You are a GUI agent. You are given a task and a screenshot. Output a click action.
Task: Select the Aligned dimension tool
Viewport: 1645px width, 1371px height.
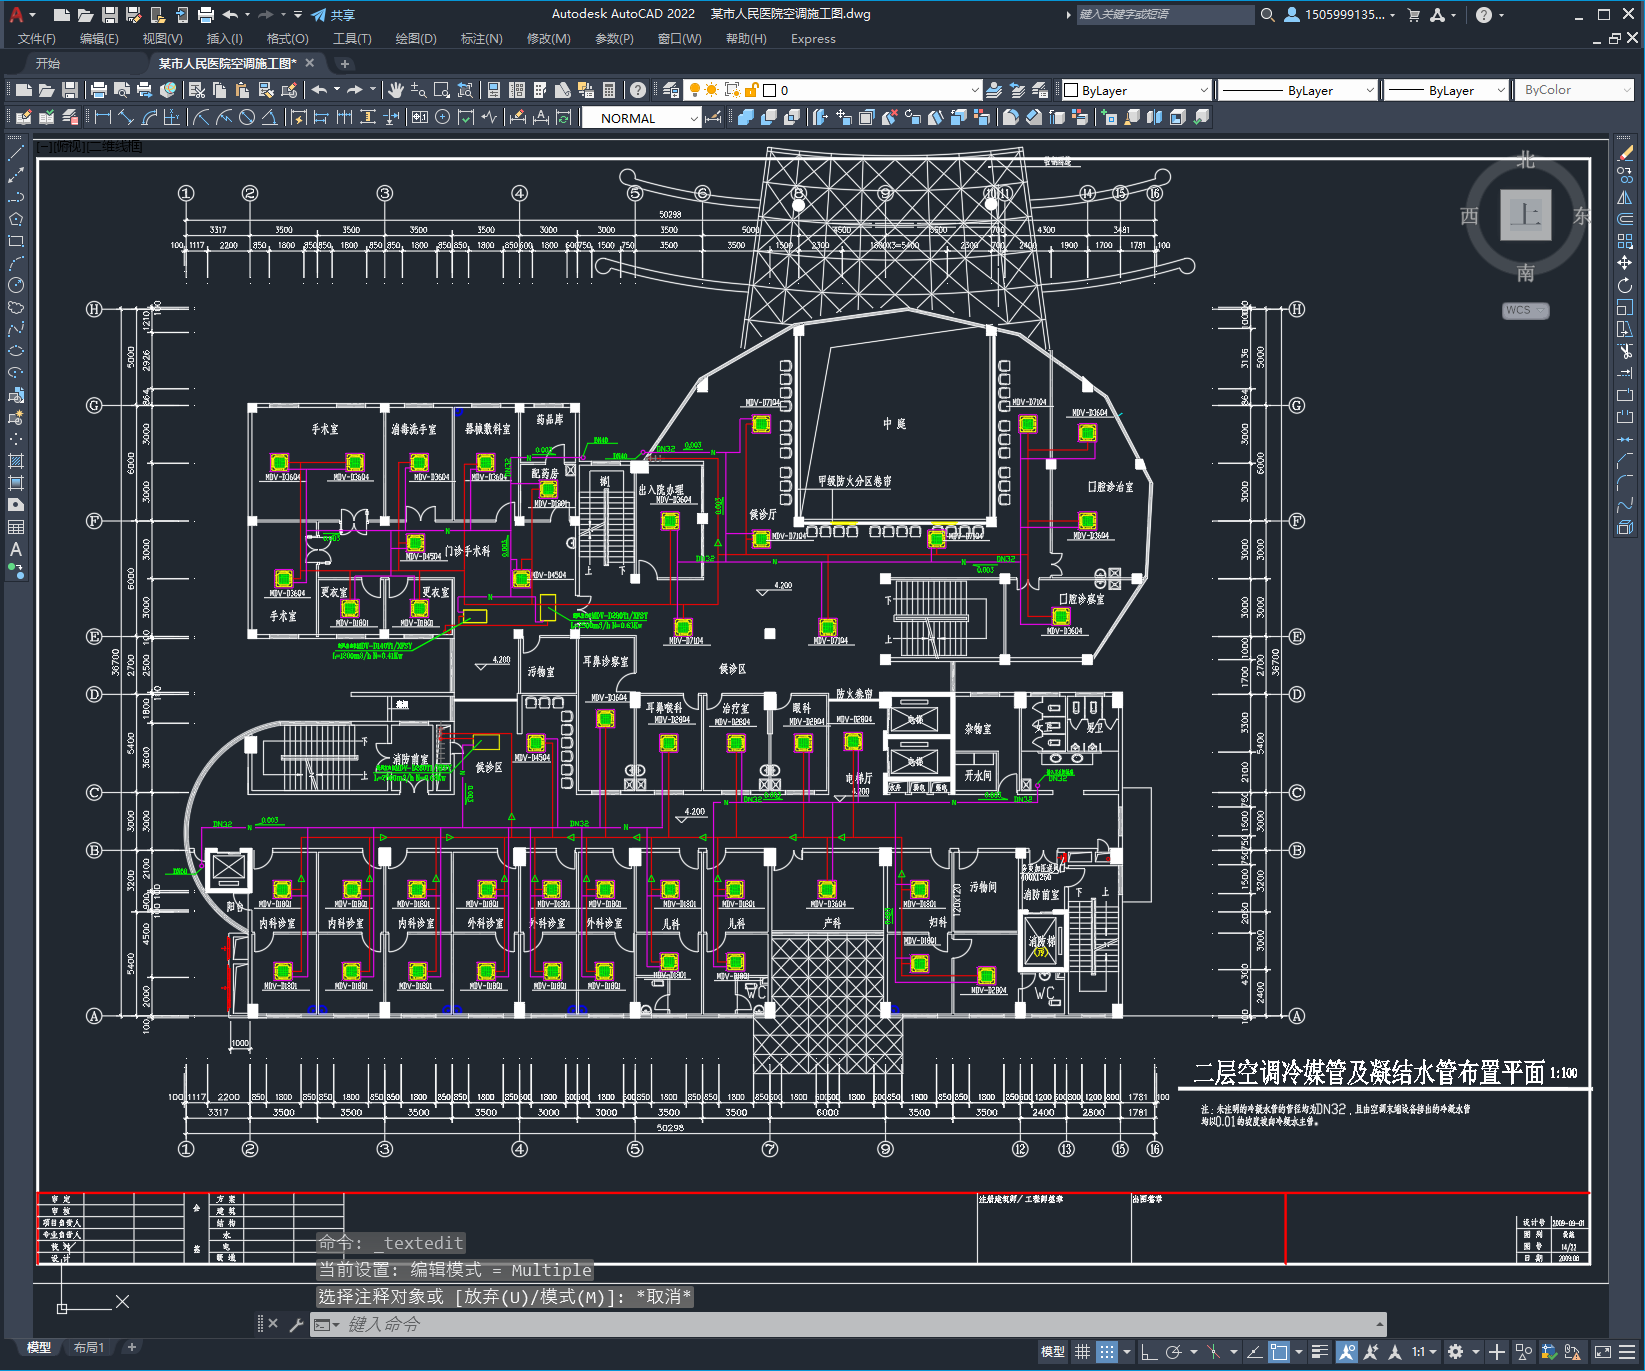click(x=125, y=117)
